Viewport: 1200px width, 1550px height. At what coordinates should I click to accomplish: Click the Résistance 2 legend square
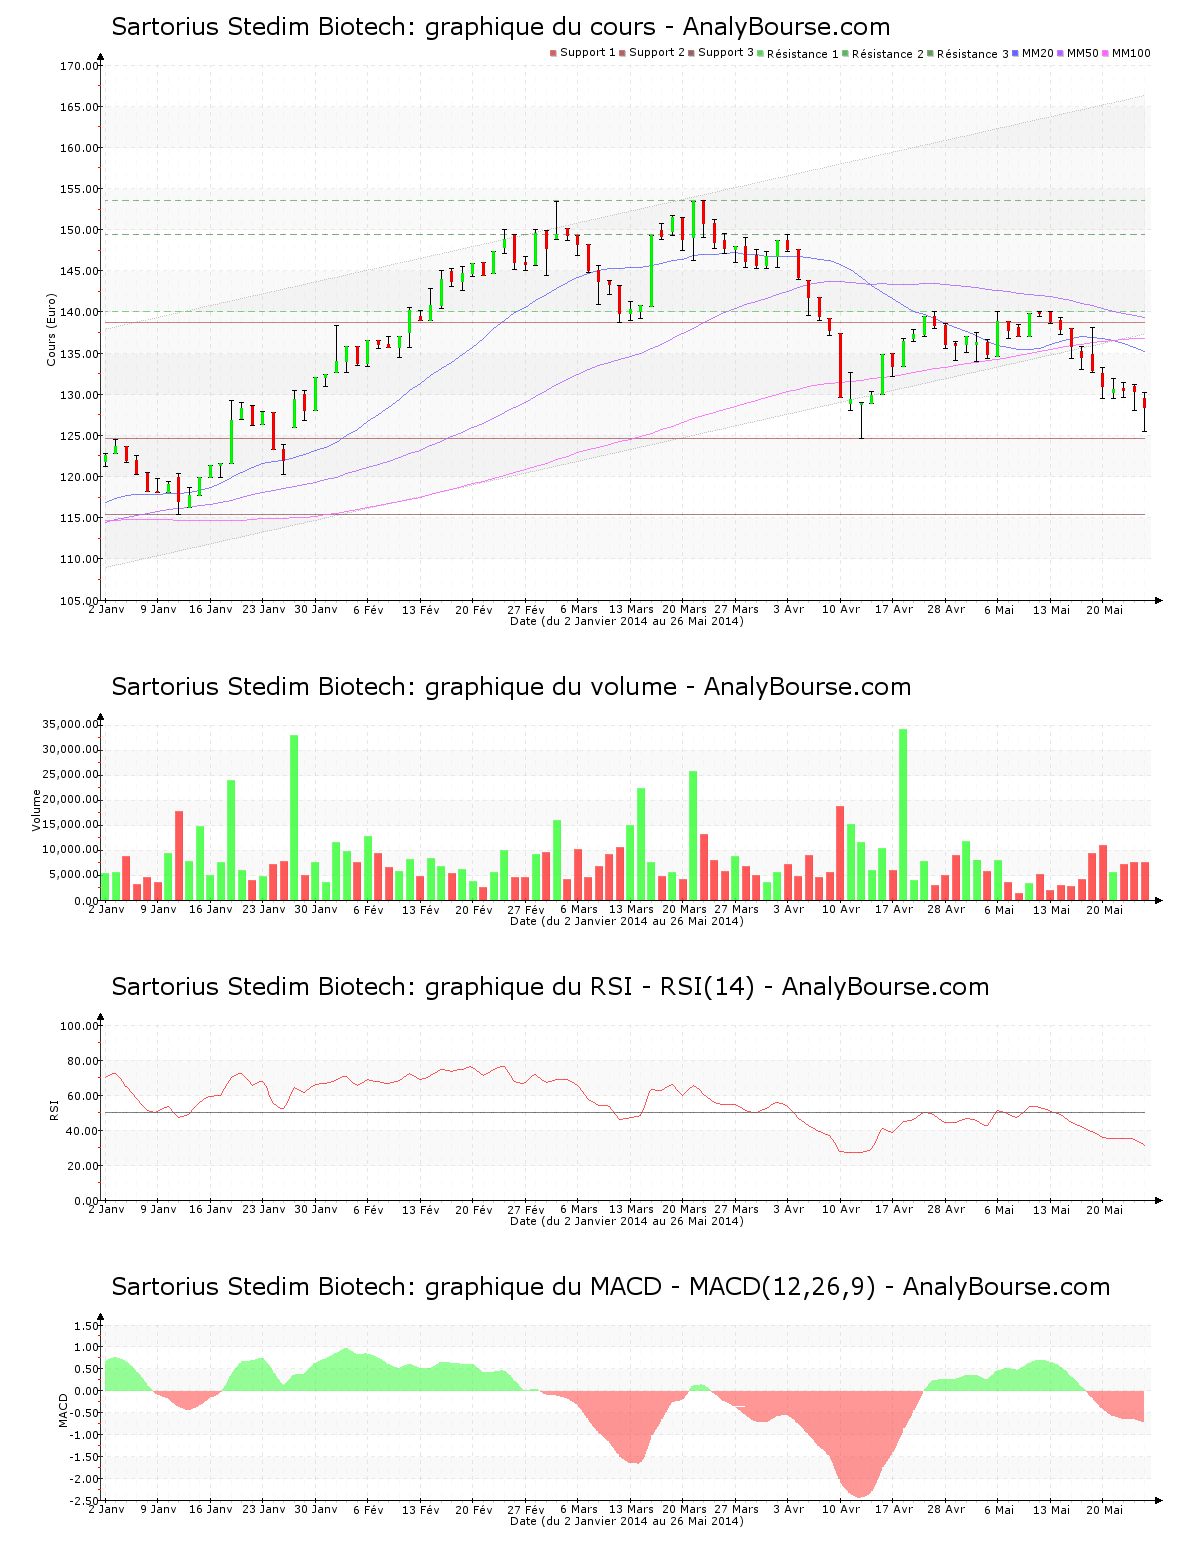pyautogui.click(x=845, y=53)
